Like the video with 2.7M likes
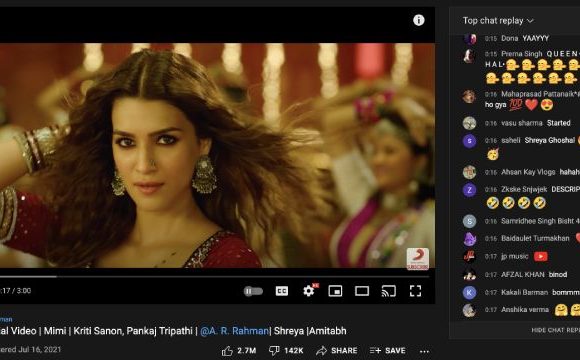Viewport: 580px width, 360px height. click(x=239, y=351)
